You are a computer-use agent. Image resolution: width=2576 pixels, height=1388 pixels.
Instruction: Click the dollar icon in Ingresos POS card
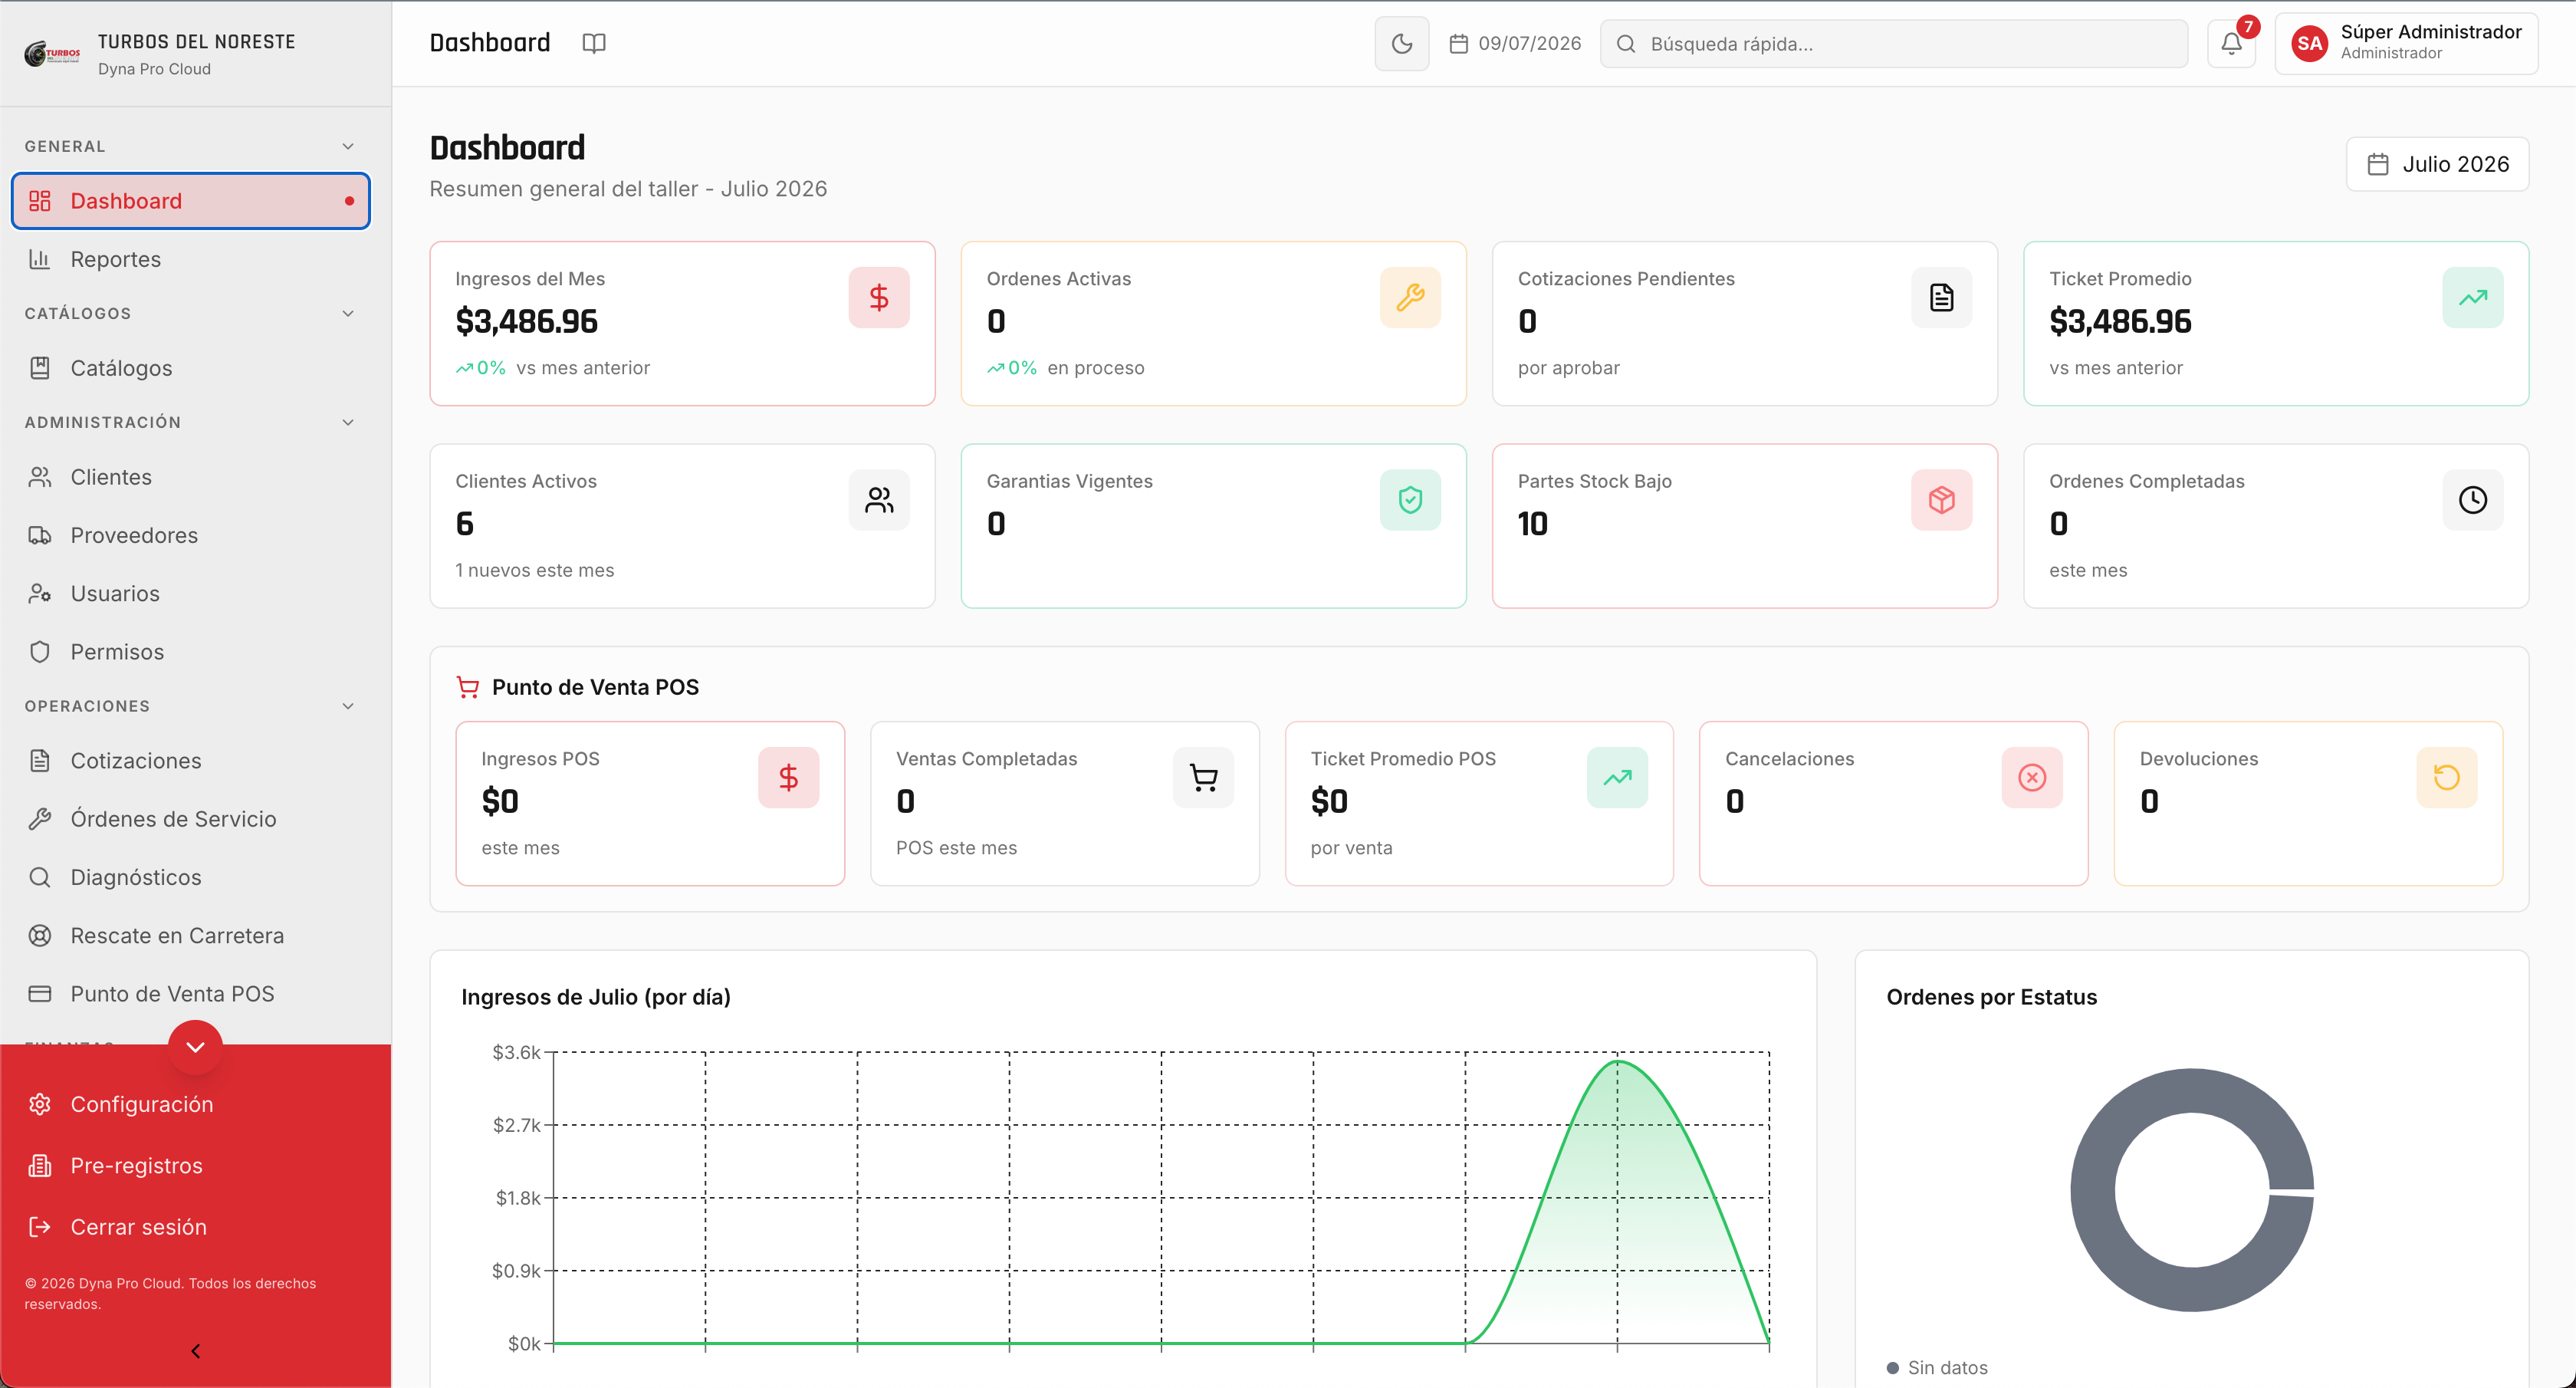(x=788, y=778)
